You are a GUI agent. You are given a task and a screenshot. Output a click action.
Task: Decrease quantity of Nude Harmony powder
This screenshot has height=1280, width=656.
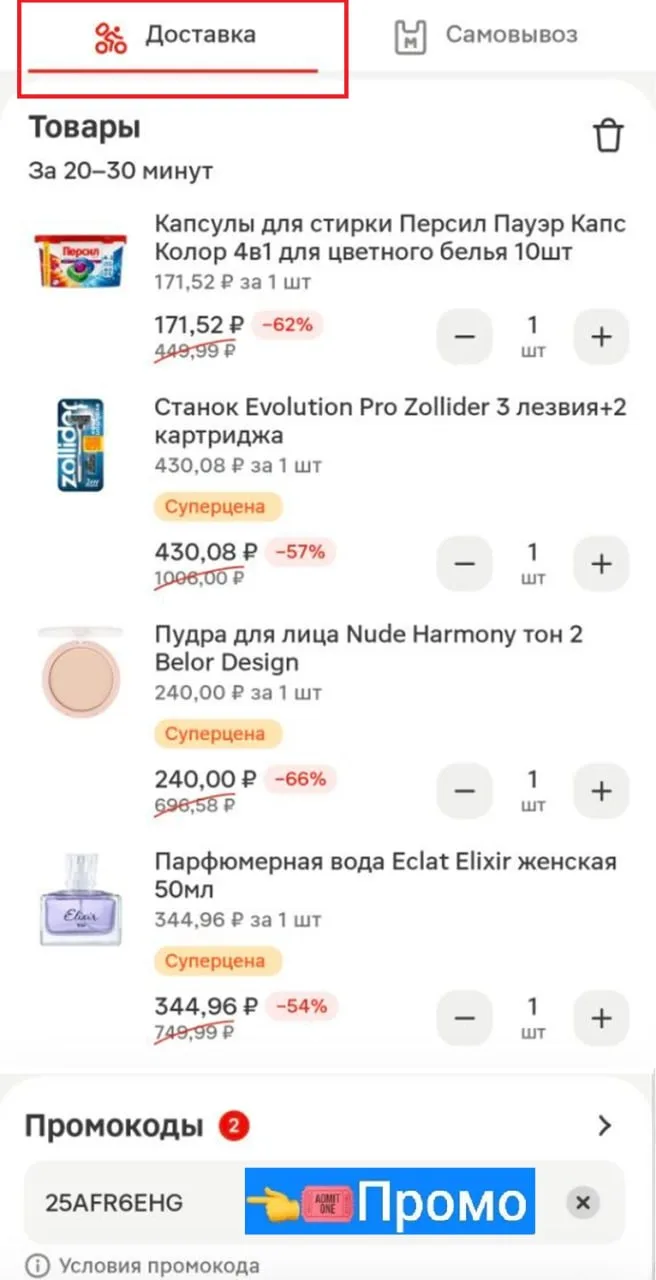464,791
